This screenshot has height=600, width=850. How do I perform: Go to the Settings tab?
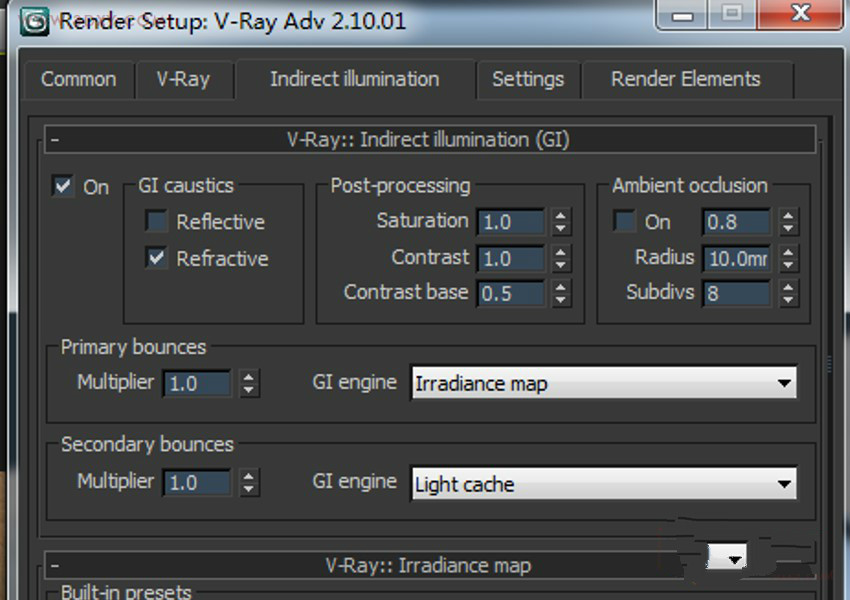click(x=528, y=79)
